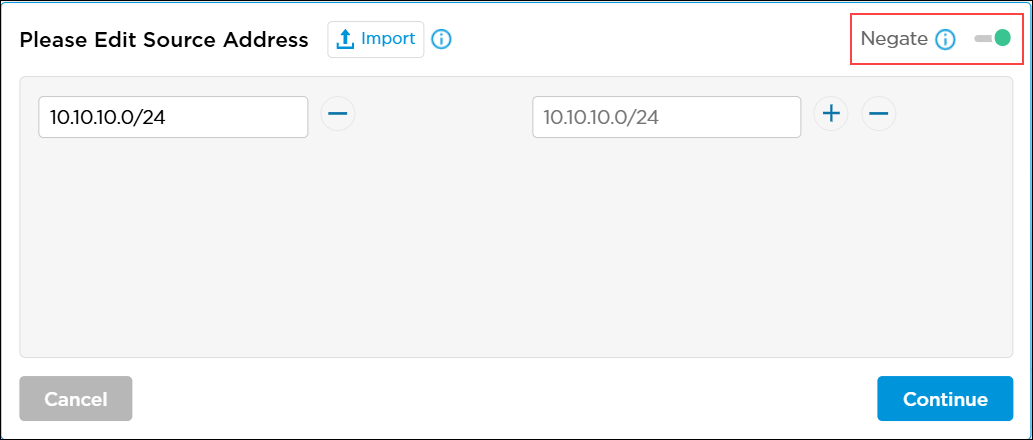Click the Cancel button

click(x=76, y=399)
